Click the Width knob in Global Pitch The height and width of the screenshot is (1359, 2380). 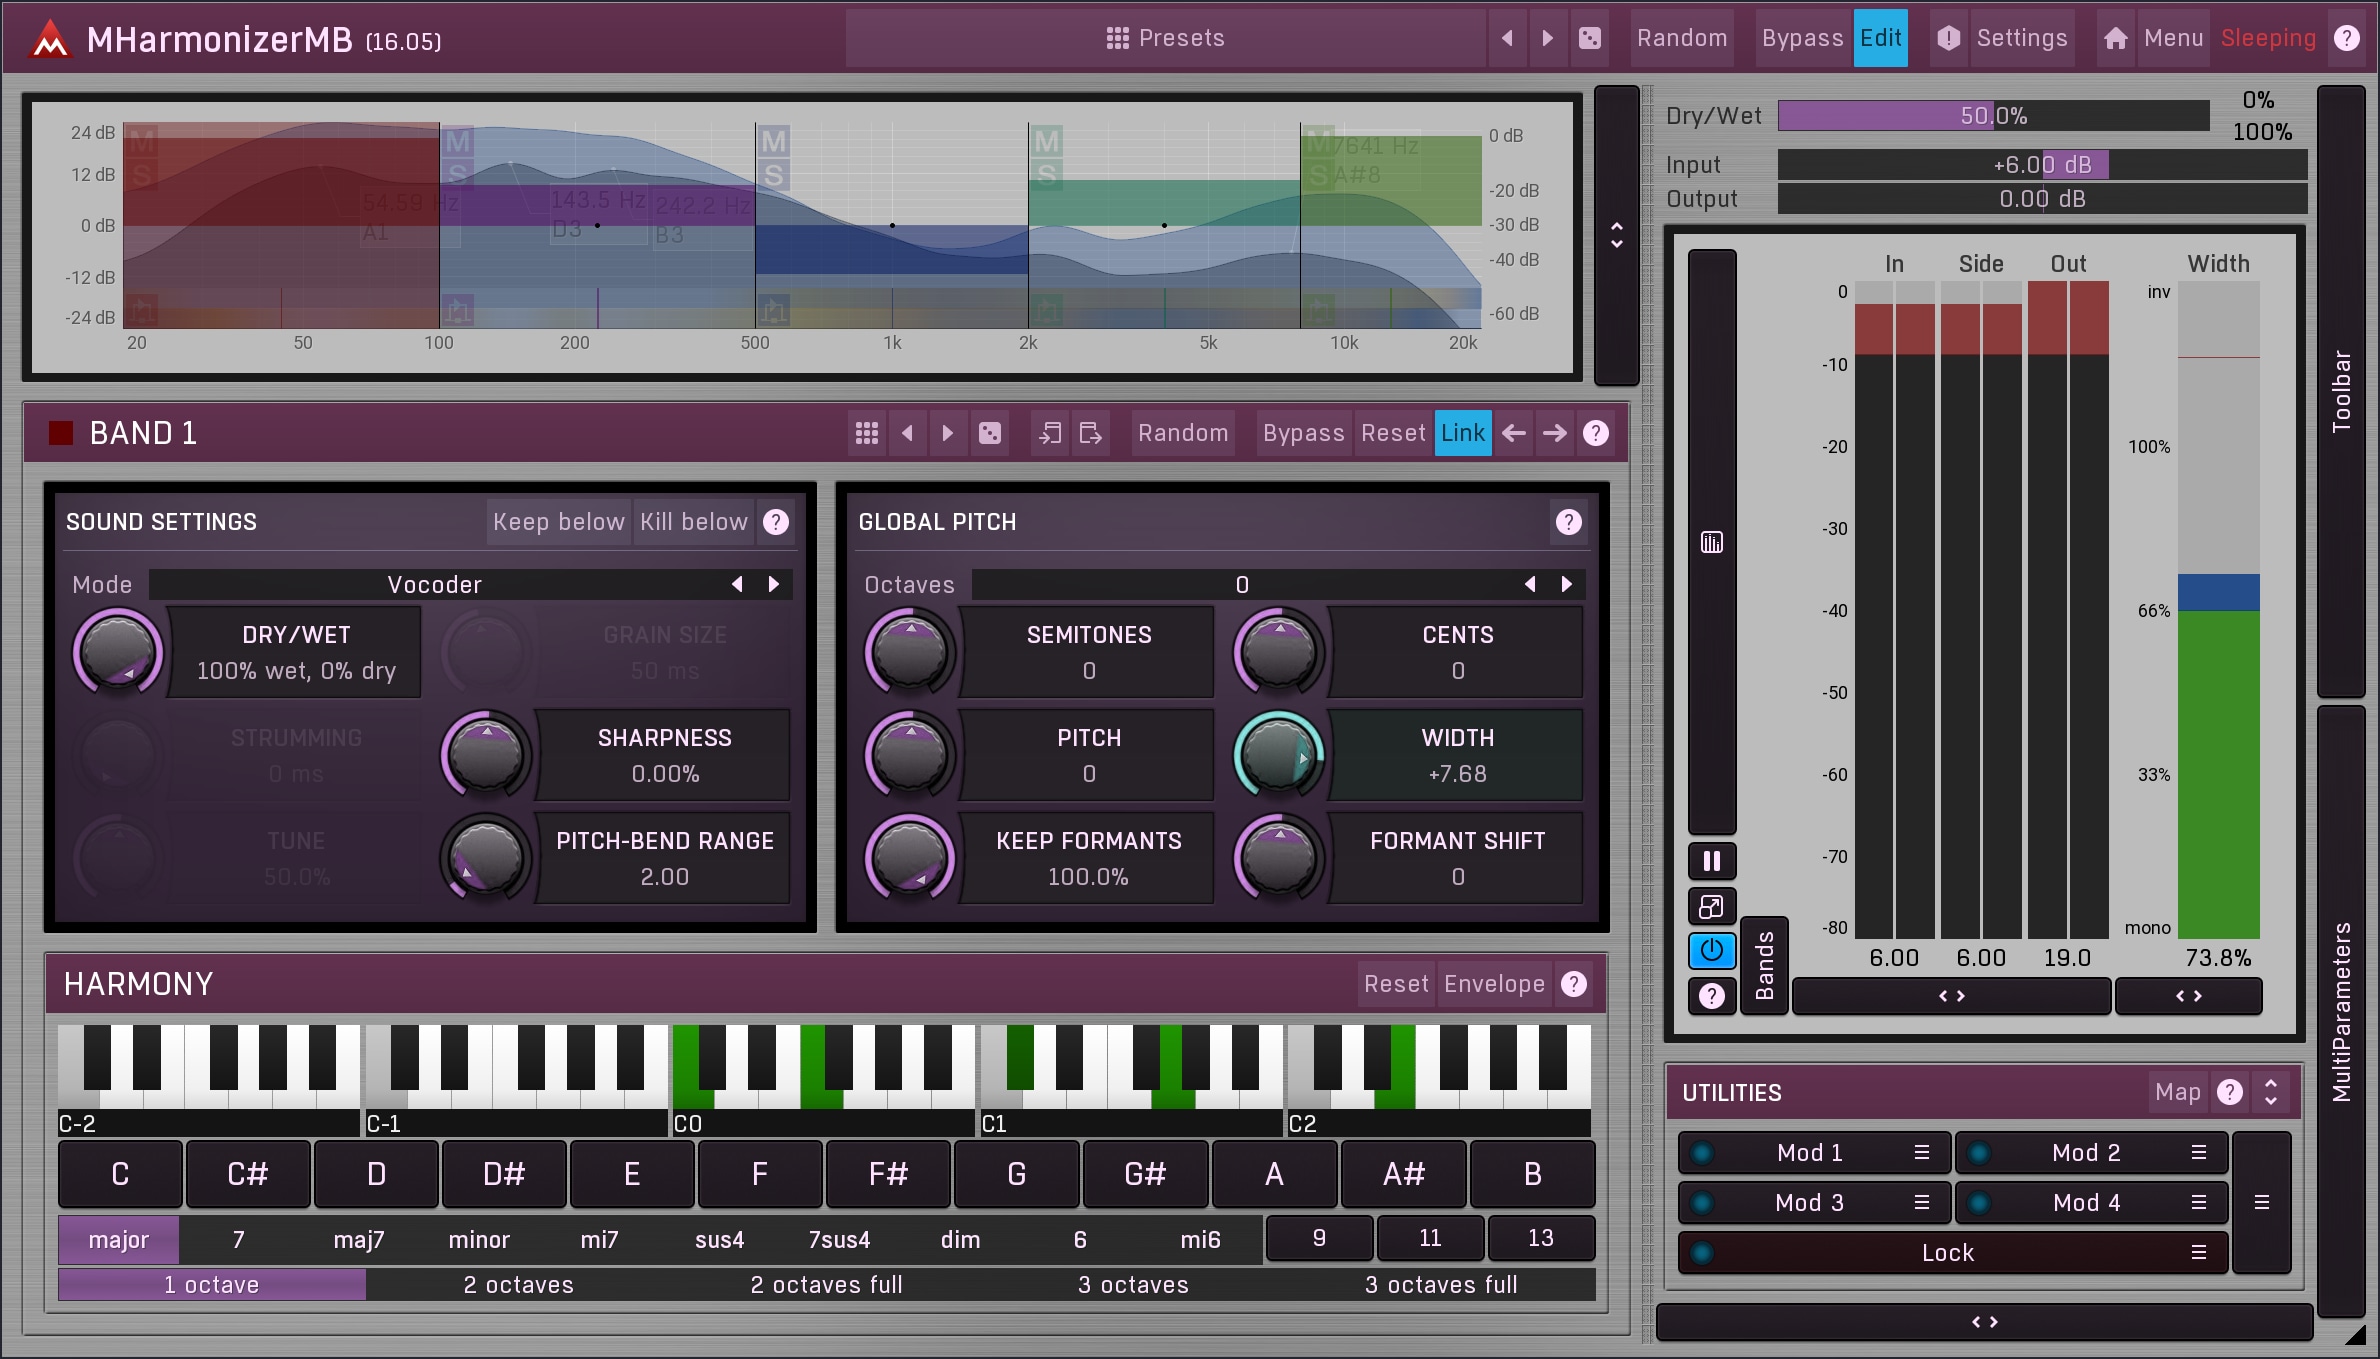pyautogui.click(x=1278, y=755)
